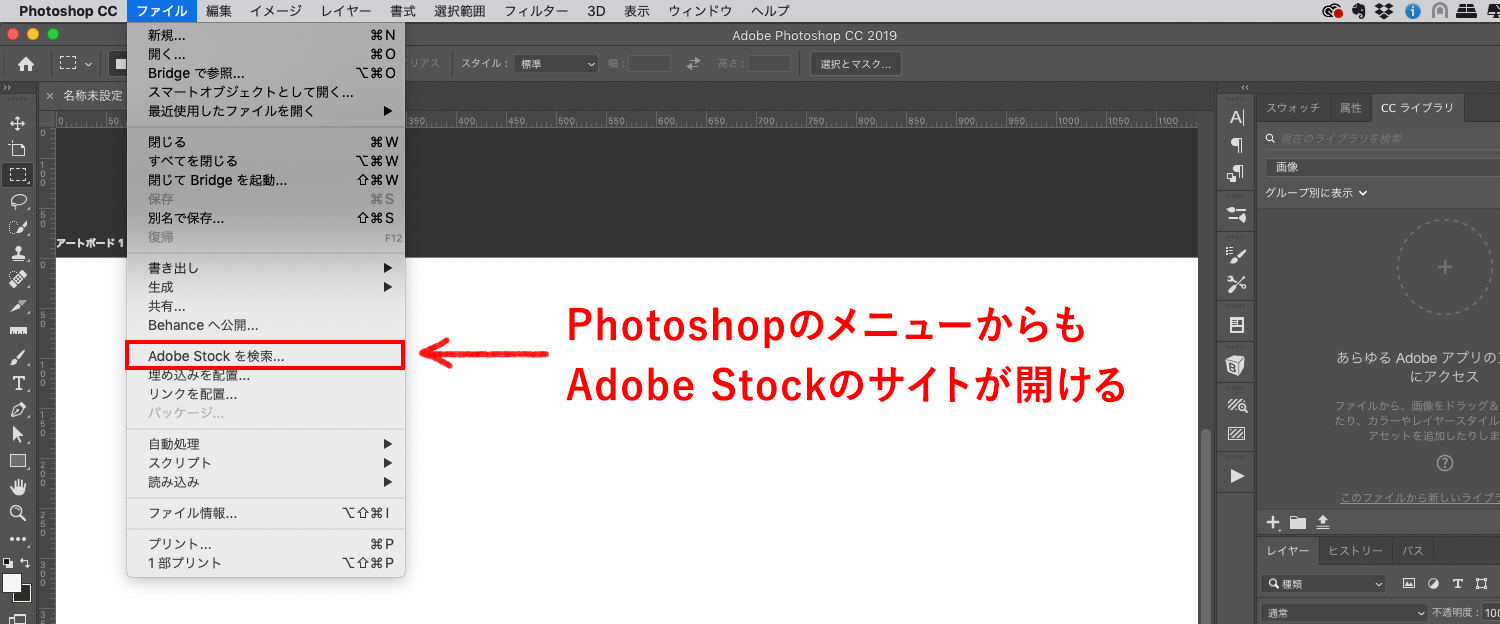Open the 編集 menu in the menu bar
Viewport: 1500px width, 624px height.
219,11
